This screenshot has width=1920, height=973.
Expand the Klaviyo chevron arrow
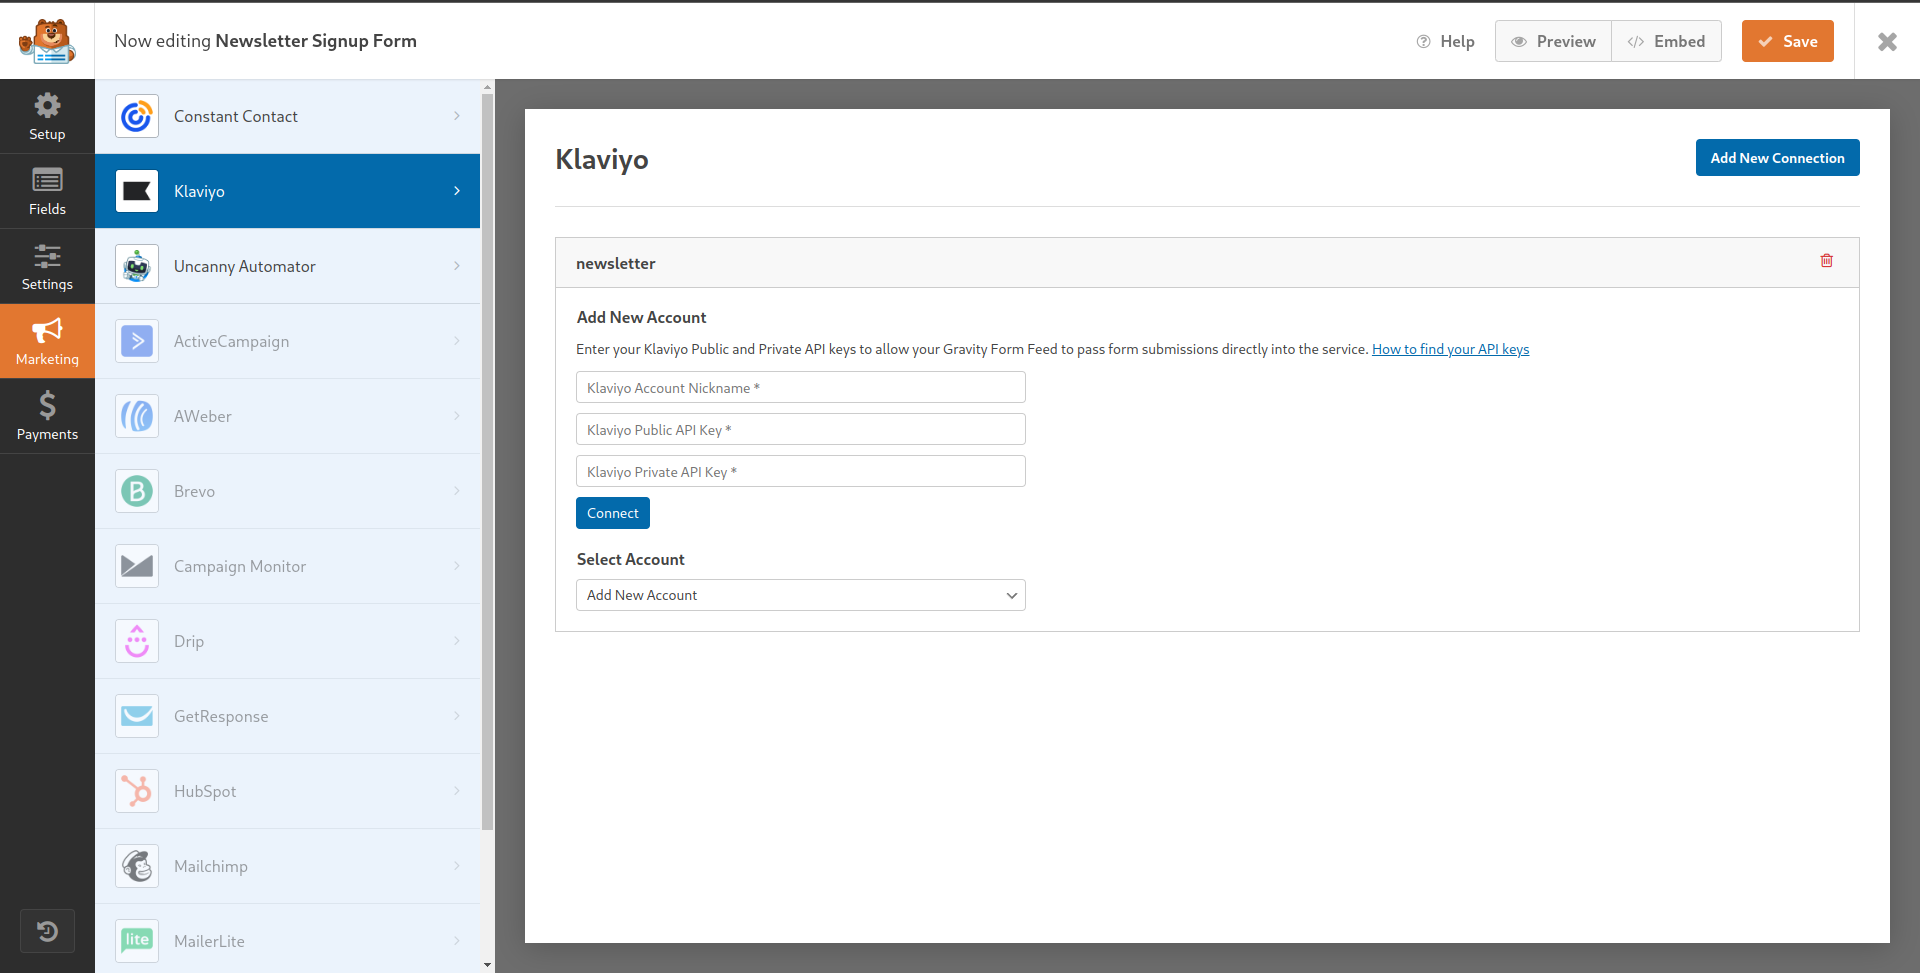click(x=457, y=191)
